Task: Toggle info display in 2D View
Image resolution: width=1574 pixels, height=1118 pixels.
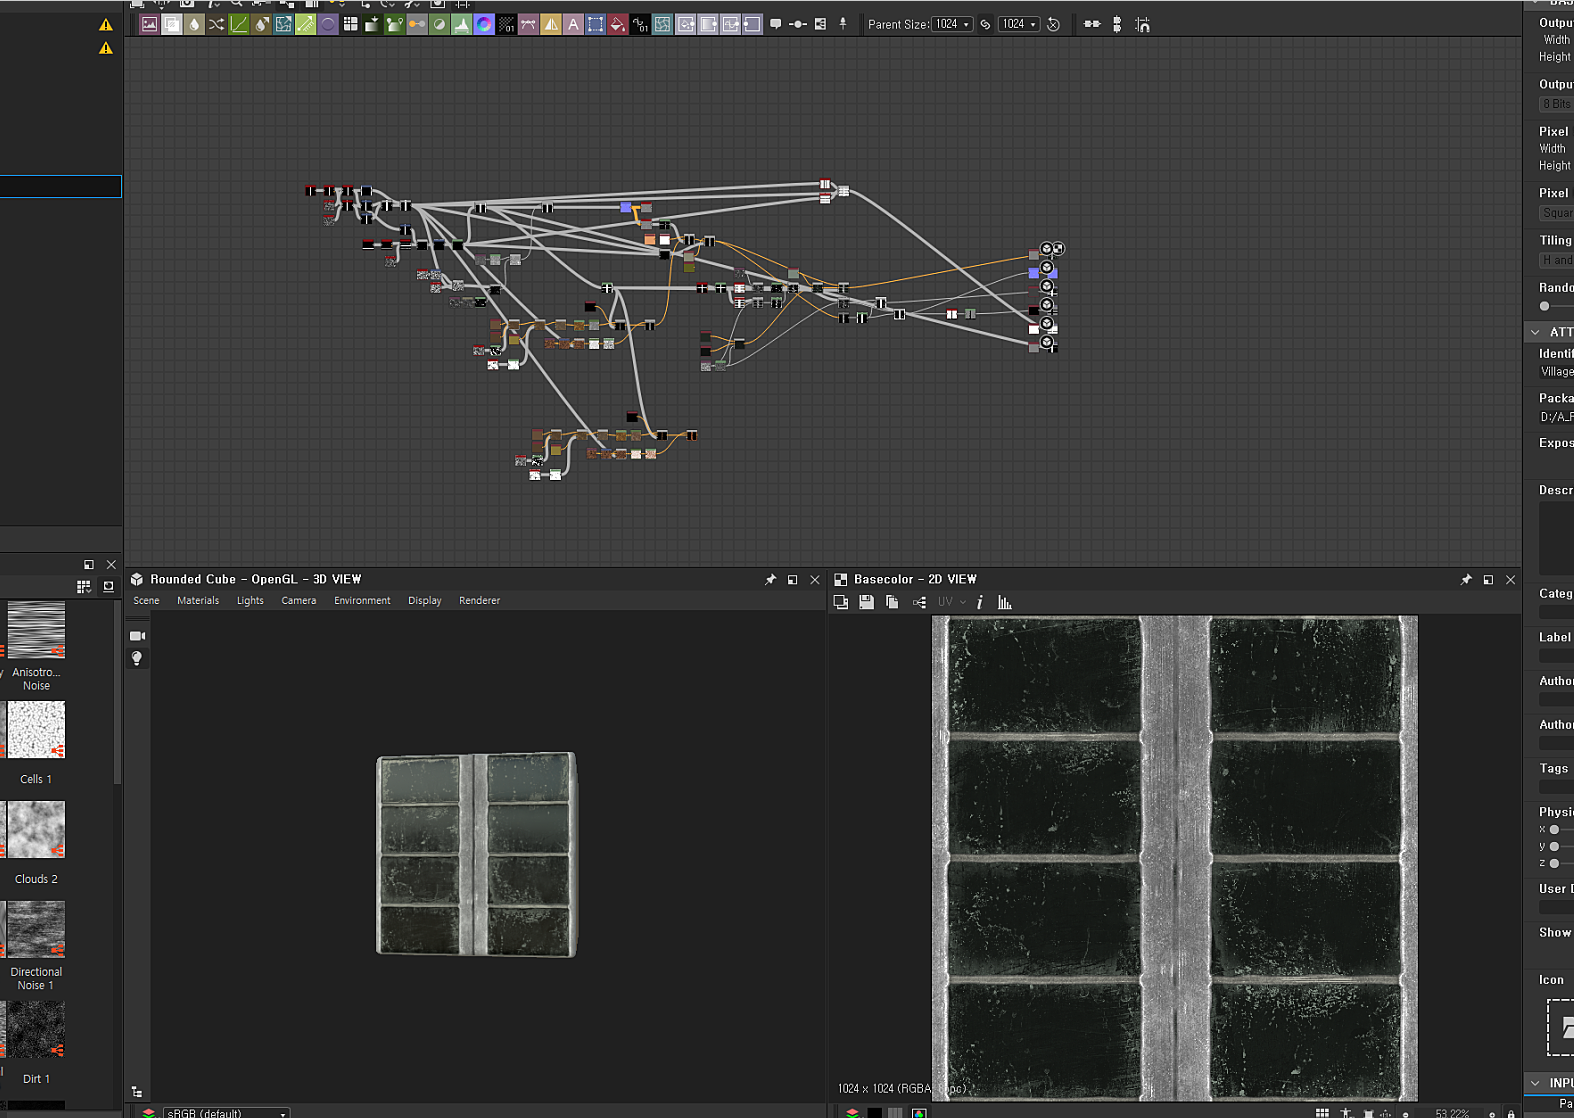Action: (x=980, y=602)
